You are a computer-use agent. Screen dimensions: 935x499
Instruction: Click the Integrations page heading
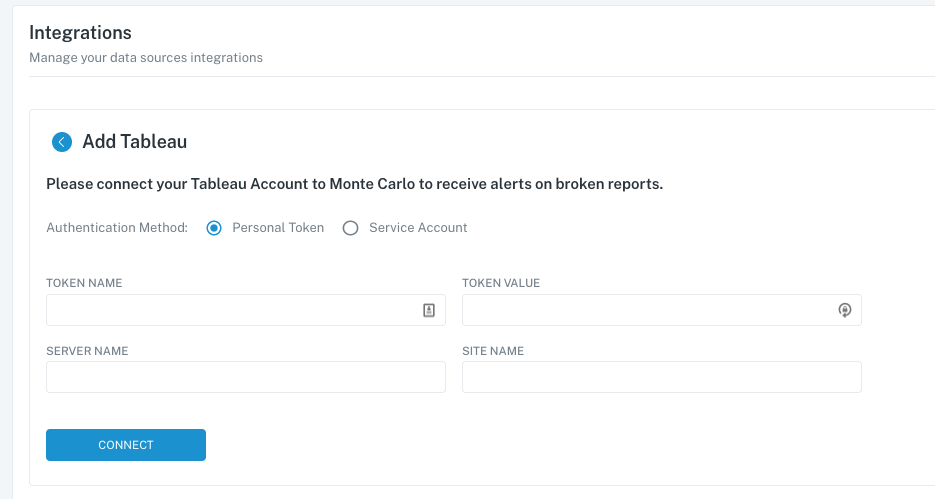tap(80, 34)
